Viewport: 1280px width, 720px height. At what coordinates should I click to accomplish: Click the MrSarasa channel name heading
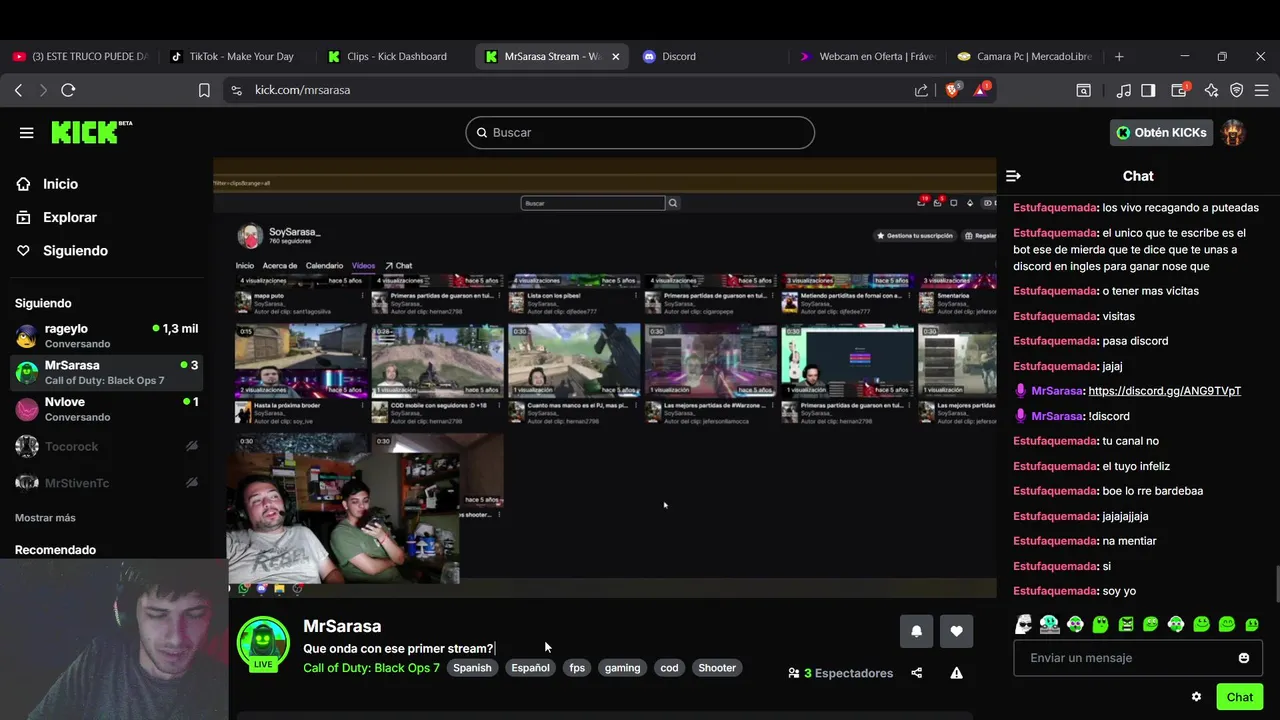coord(342,626)
